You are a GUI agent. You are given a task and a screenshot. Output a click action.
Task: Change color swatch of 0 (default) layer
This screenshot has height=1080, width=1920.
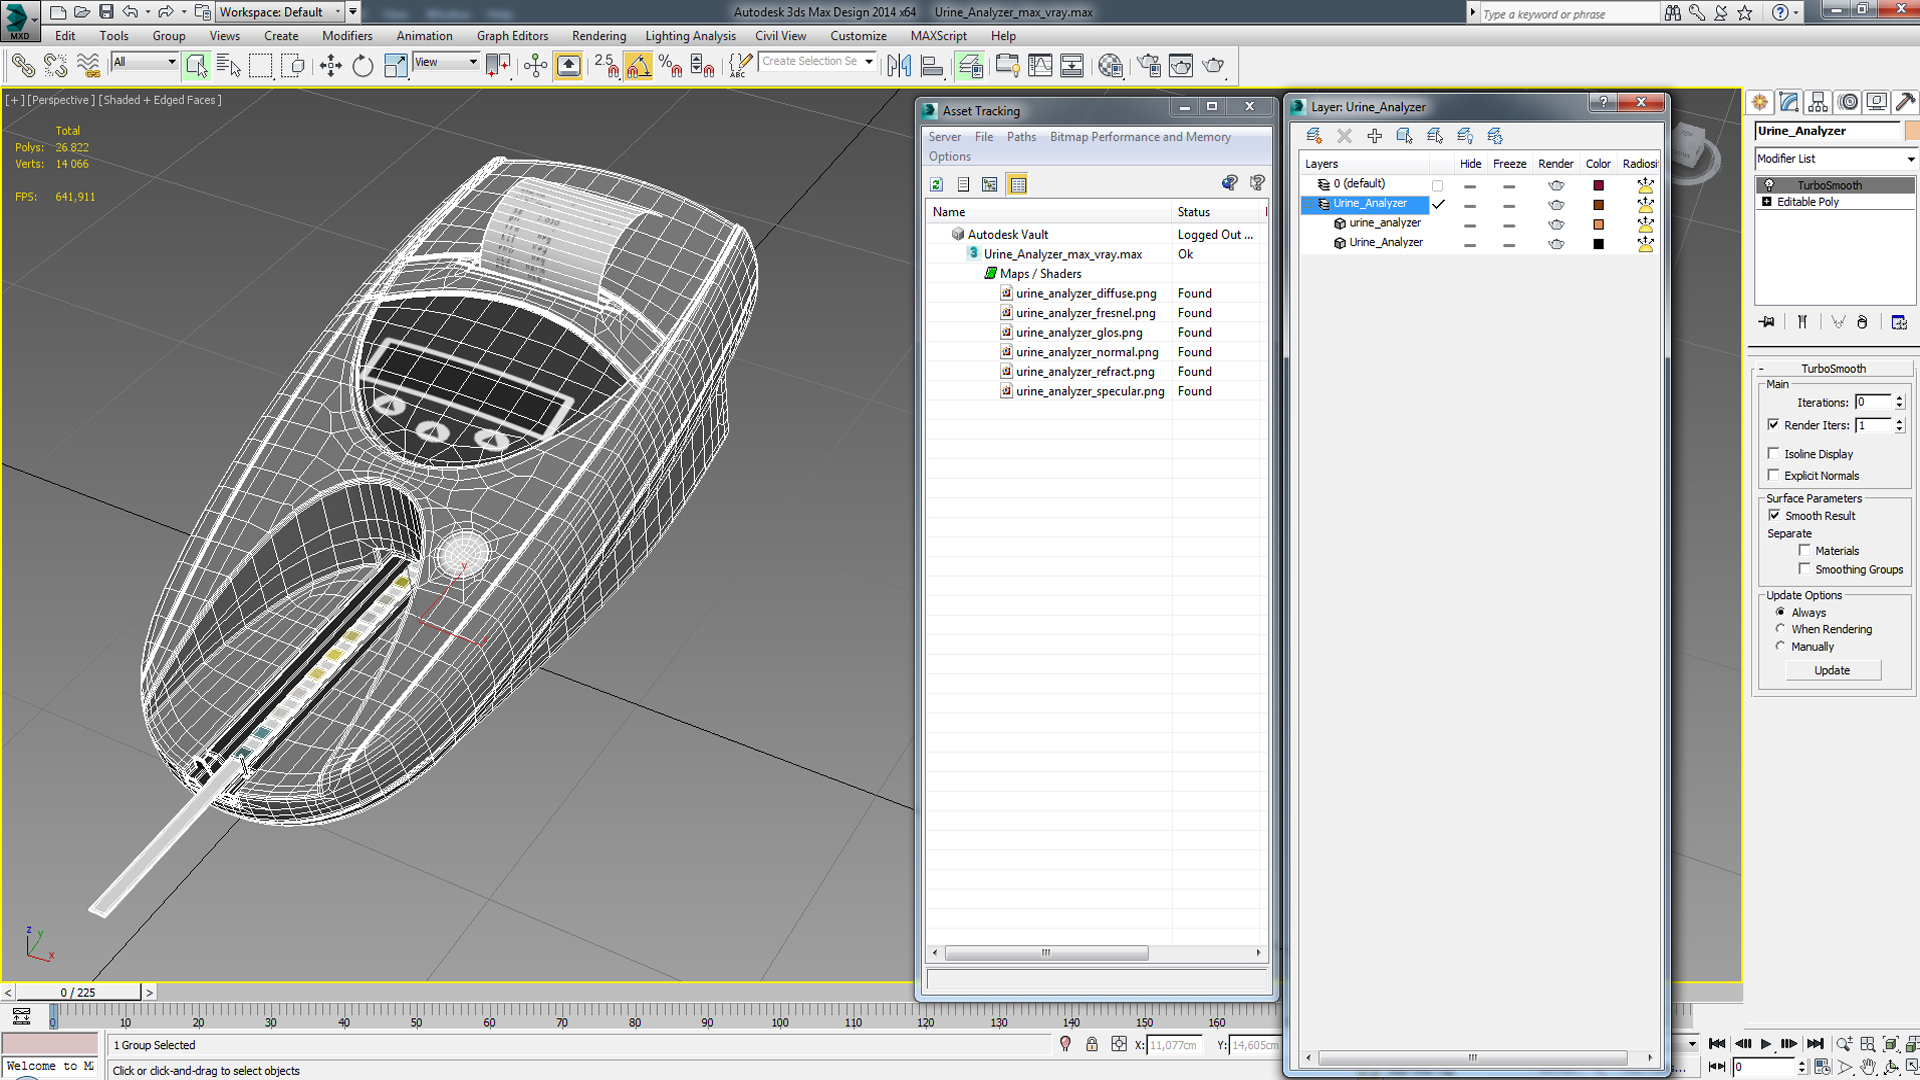click(x=1598, y=185)
